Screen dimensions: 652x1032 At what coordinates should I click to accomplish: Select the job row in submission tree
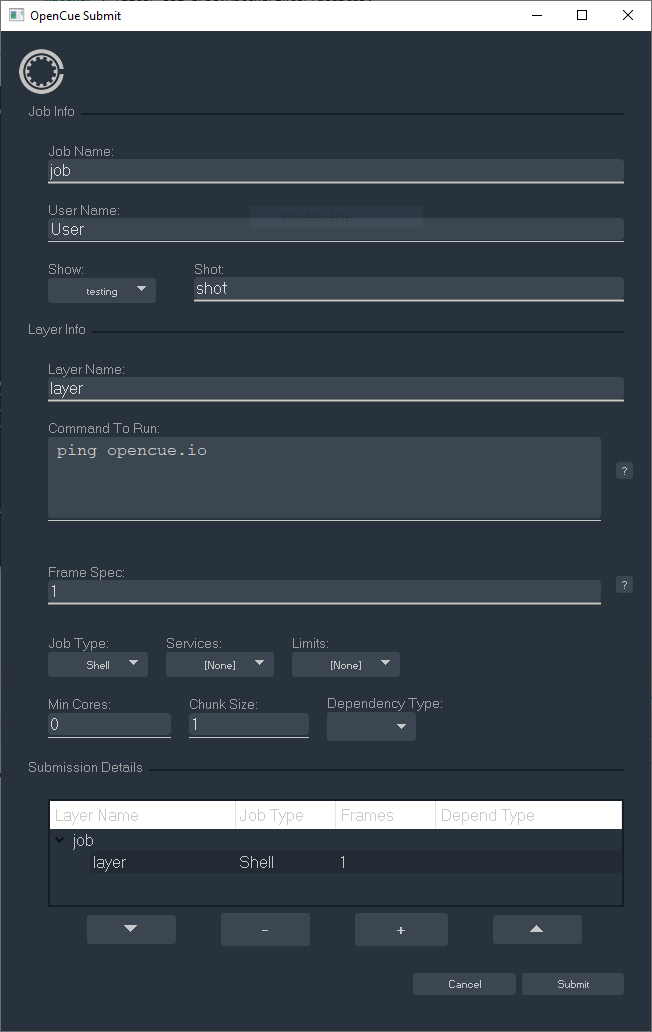336,840
